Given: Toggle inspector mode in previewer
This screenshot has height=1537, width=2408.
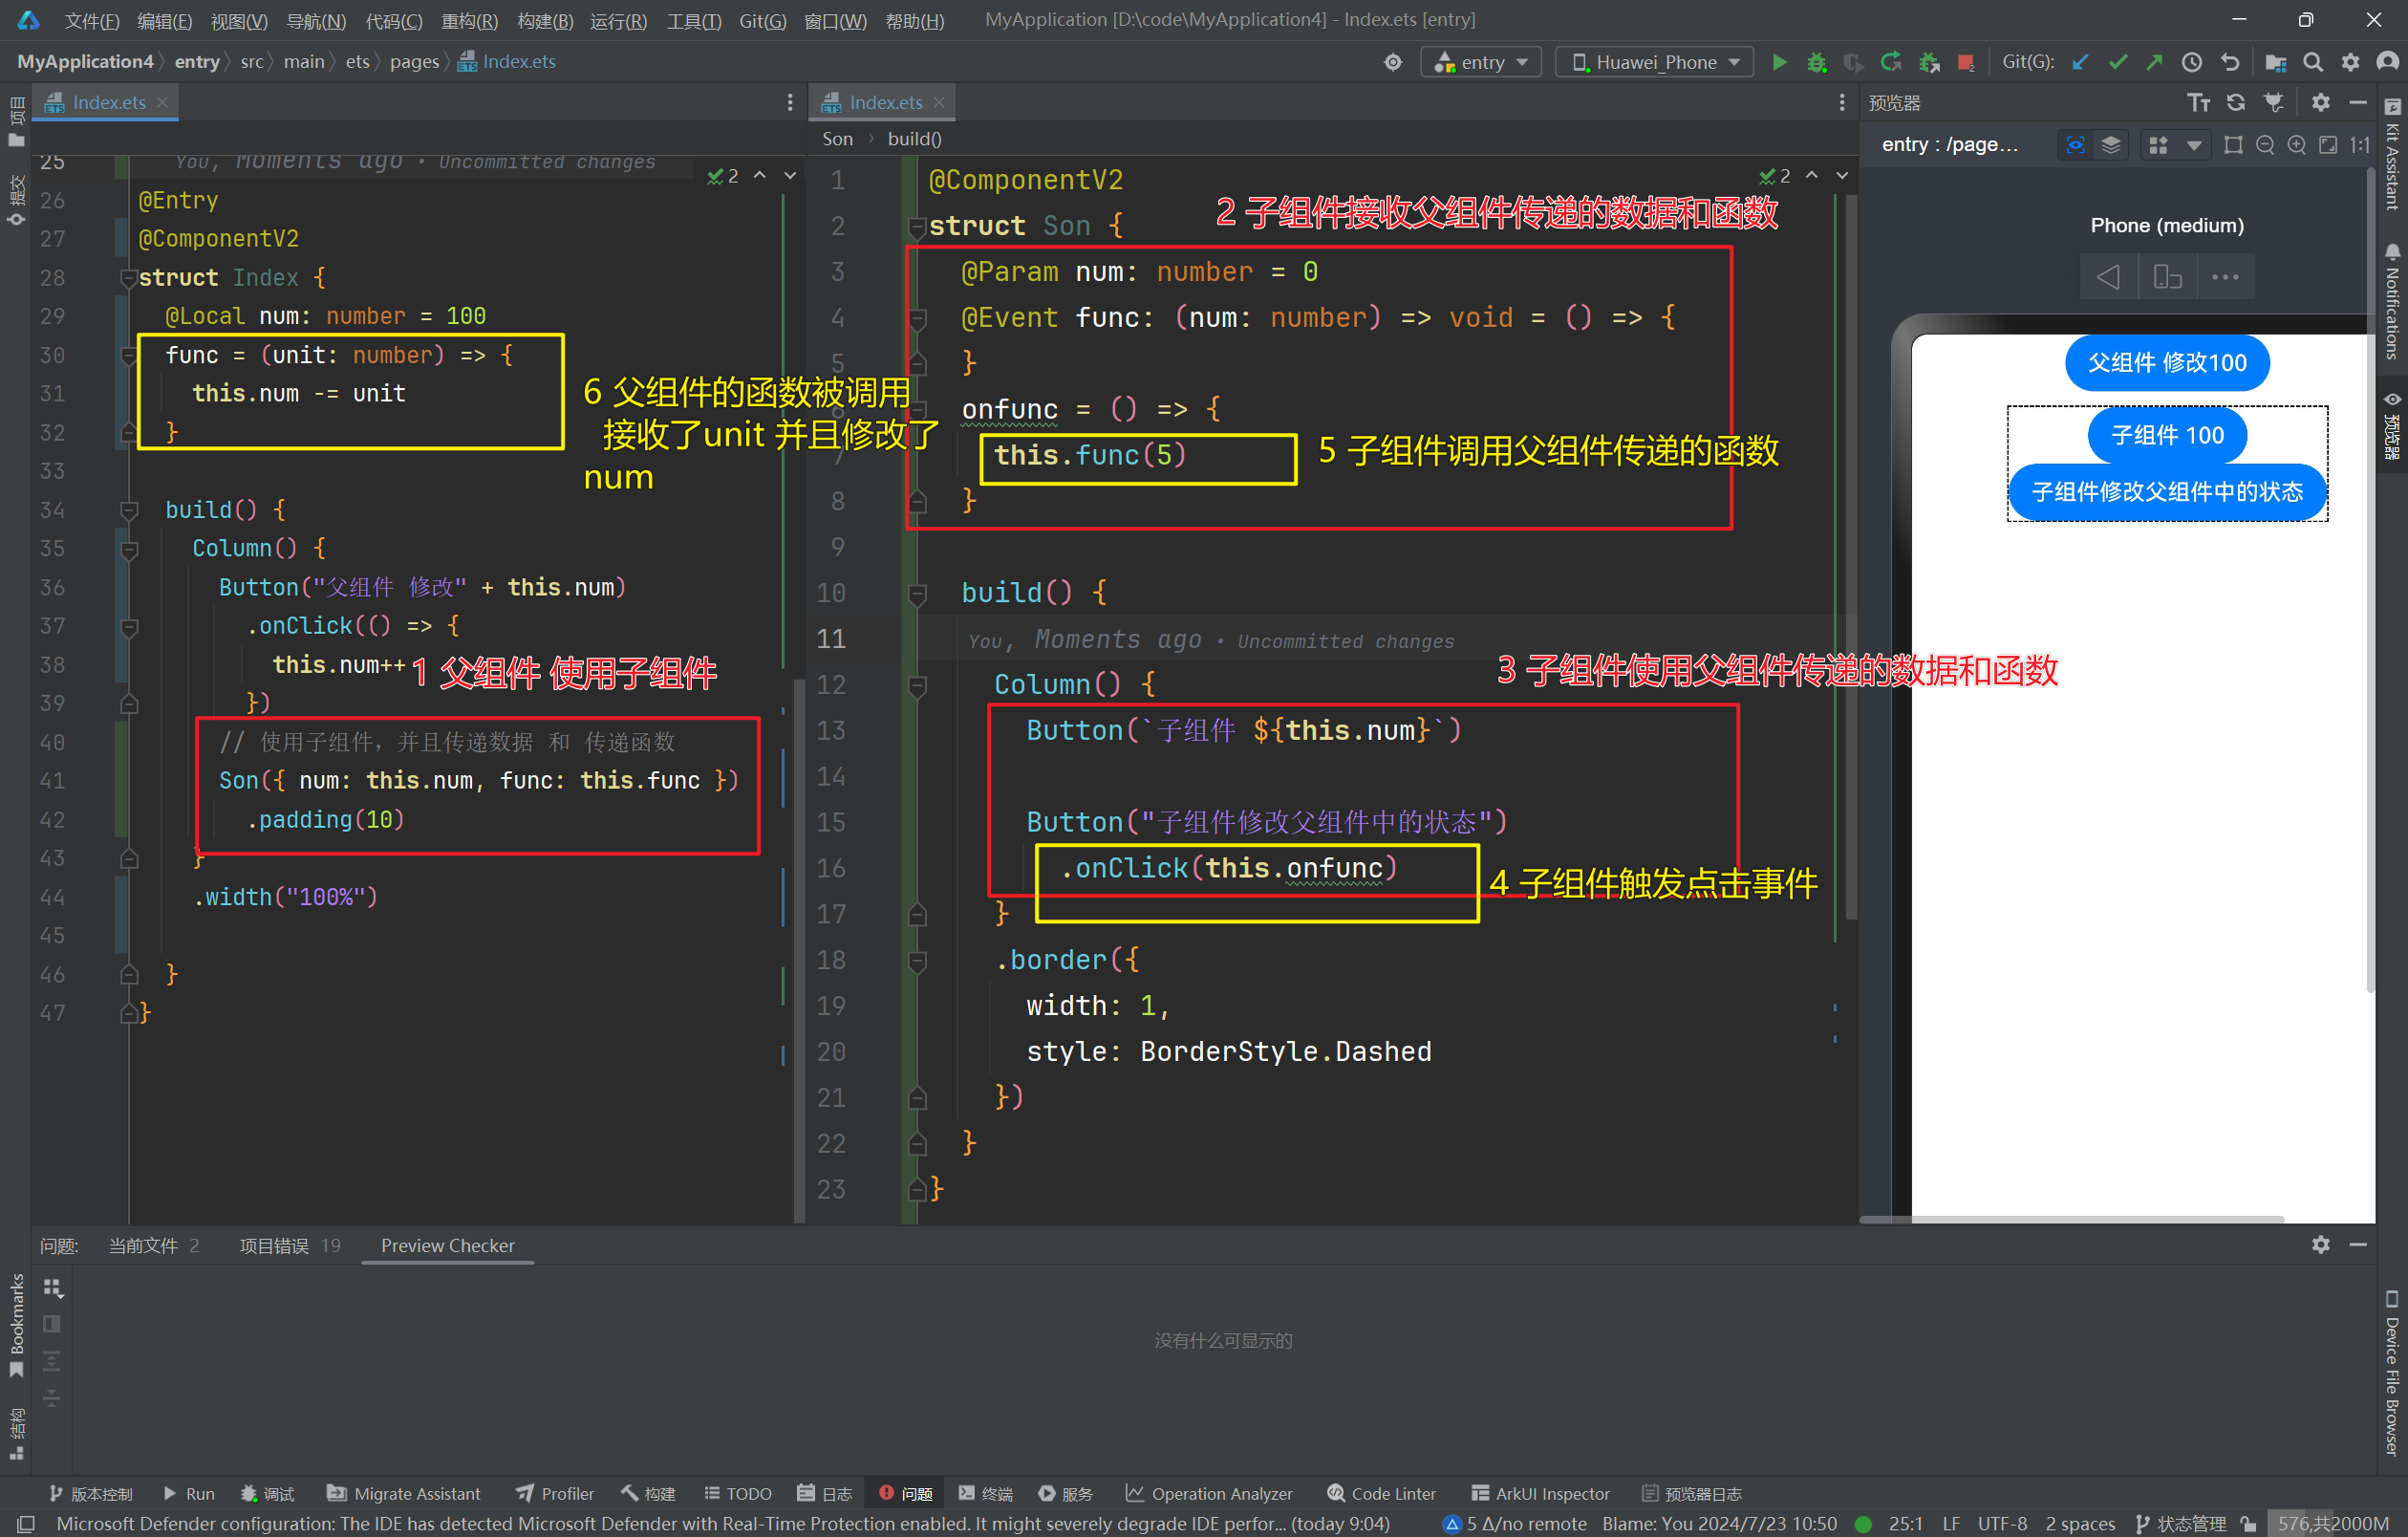Looking at the screenshot, I should coord(2075,145).
